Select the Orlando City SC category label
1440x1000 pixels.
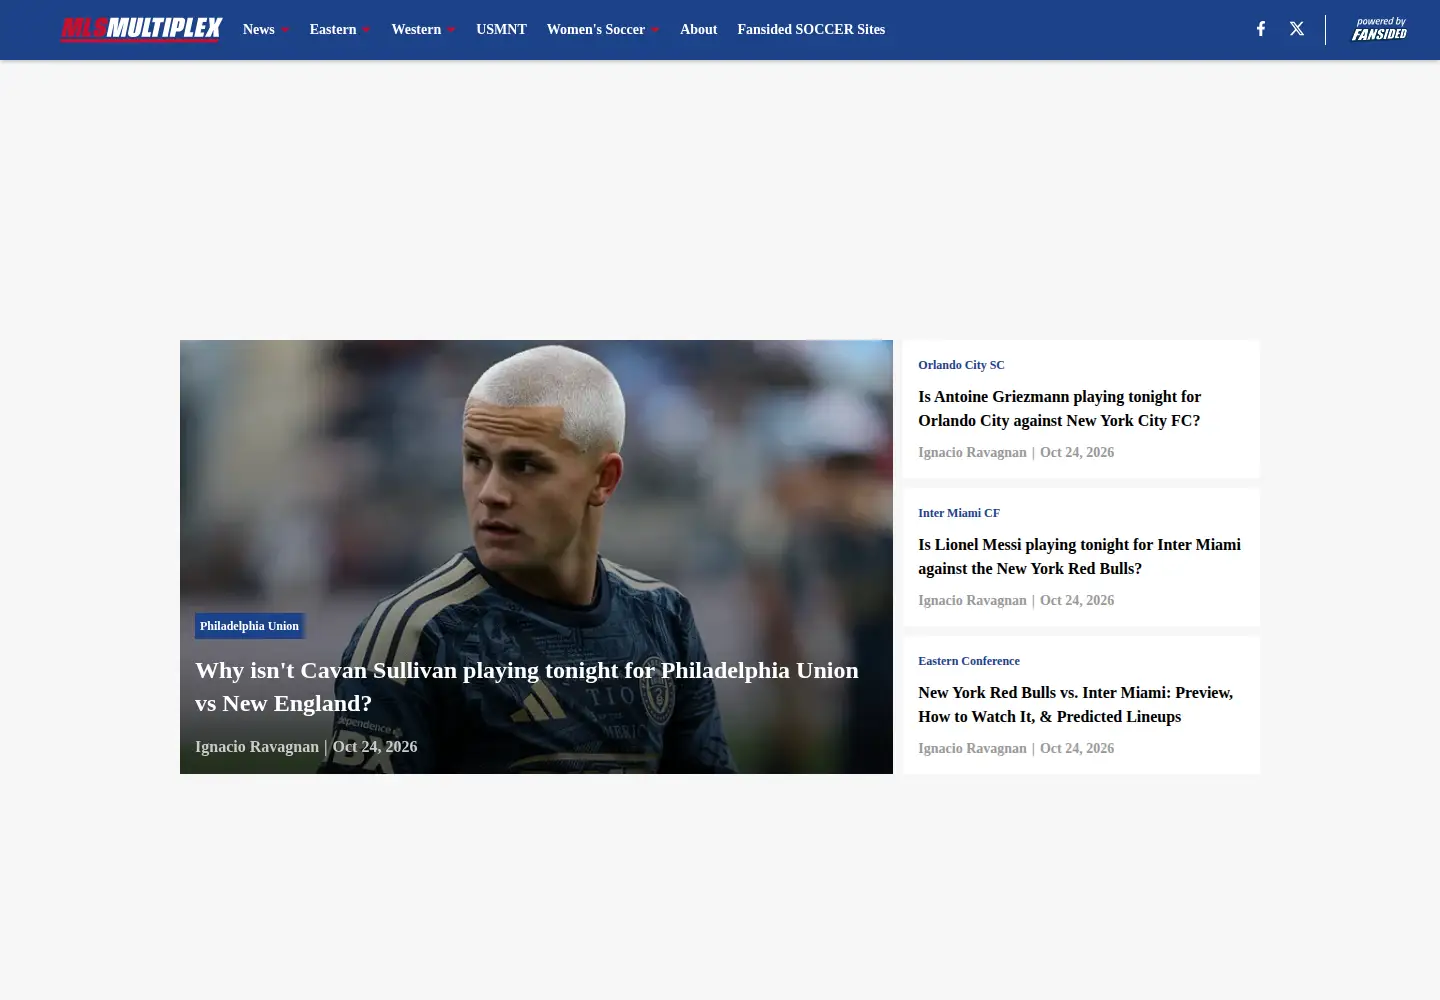[x=961, y=365]
